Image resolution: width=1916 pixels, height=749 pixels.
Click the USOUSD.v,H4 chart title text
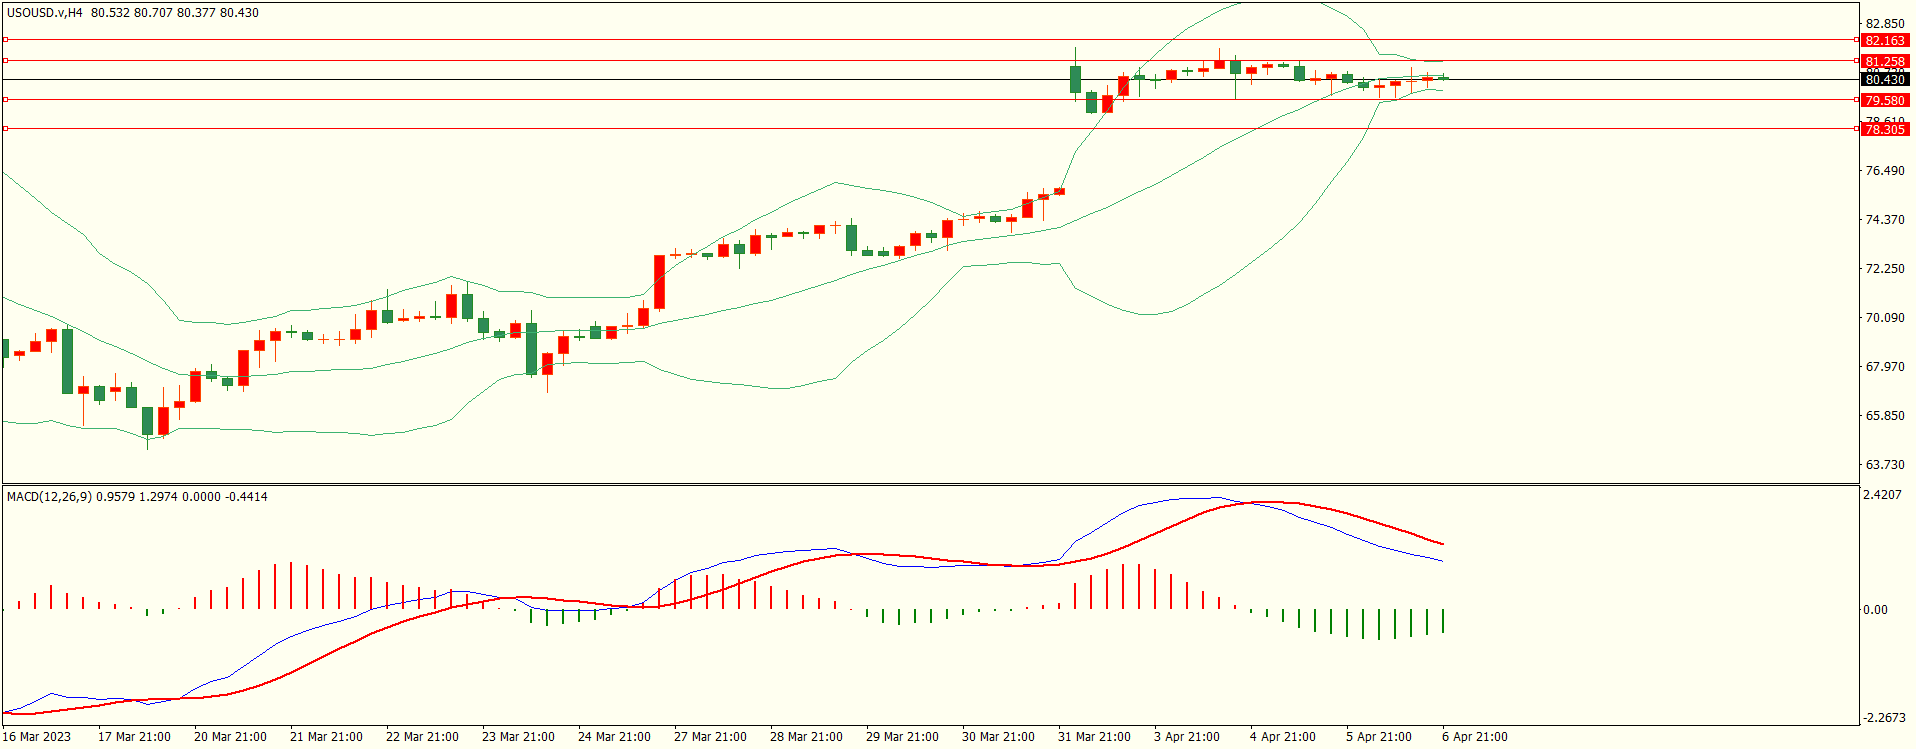45,13
